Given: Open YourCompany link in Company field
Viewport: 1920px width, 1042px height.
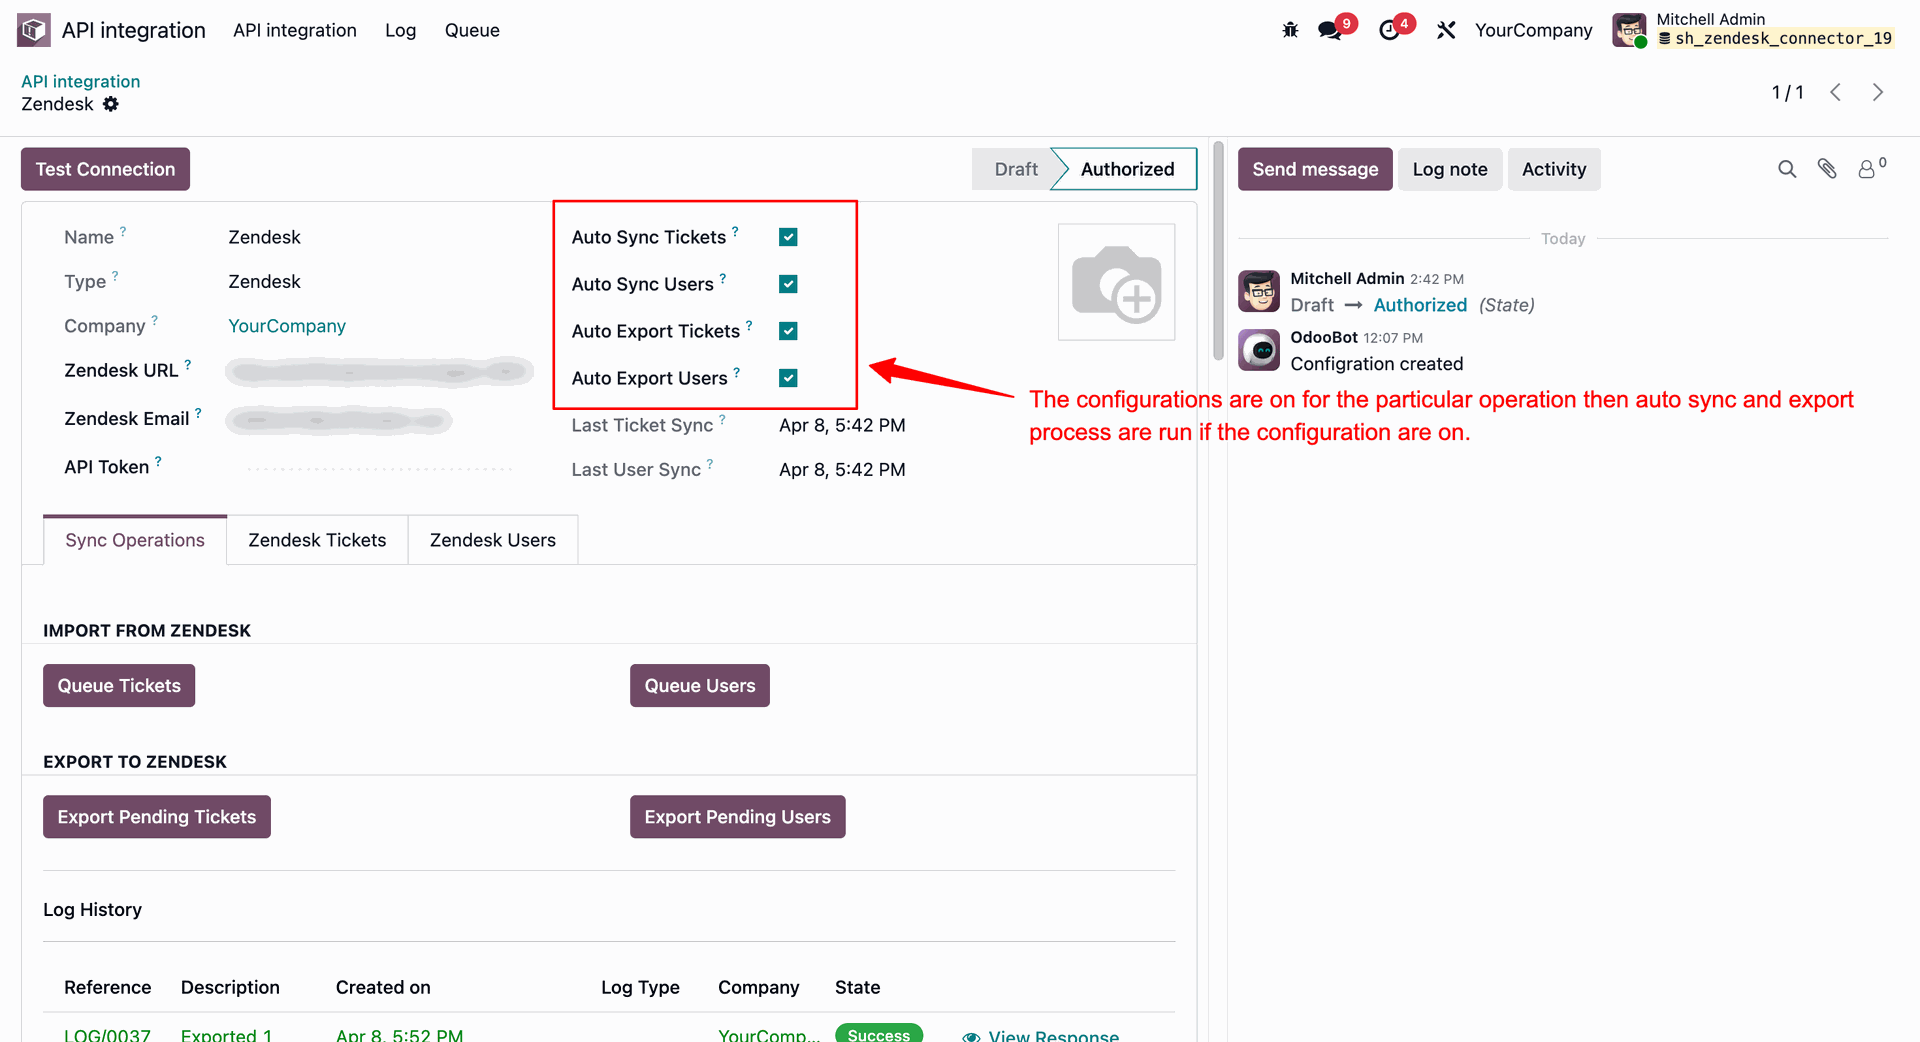Looking at the screenshot, I should point(287,326).
